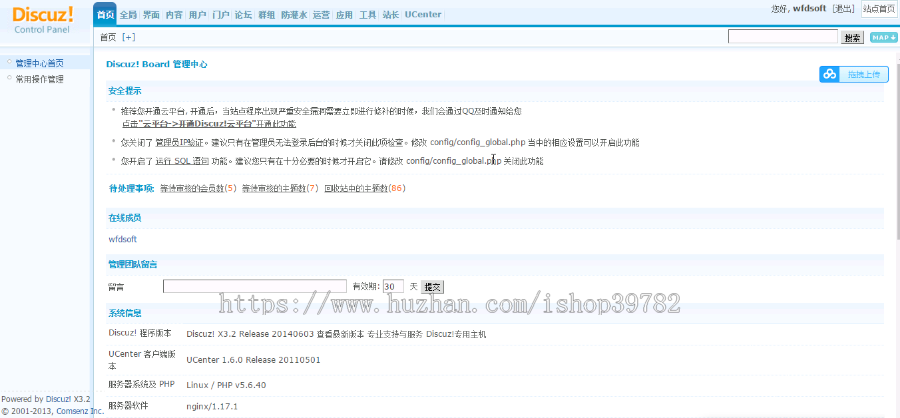The image size is (900, 418).
Task: Select 管理中心首页 in the sidebar
Action: (x=39, y=63)
